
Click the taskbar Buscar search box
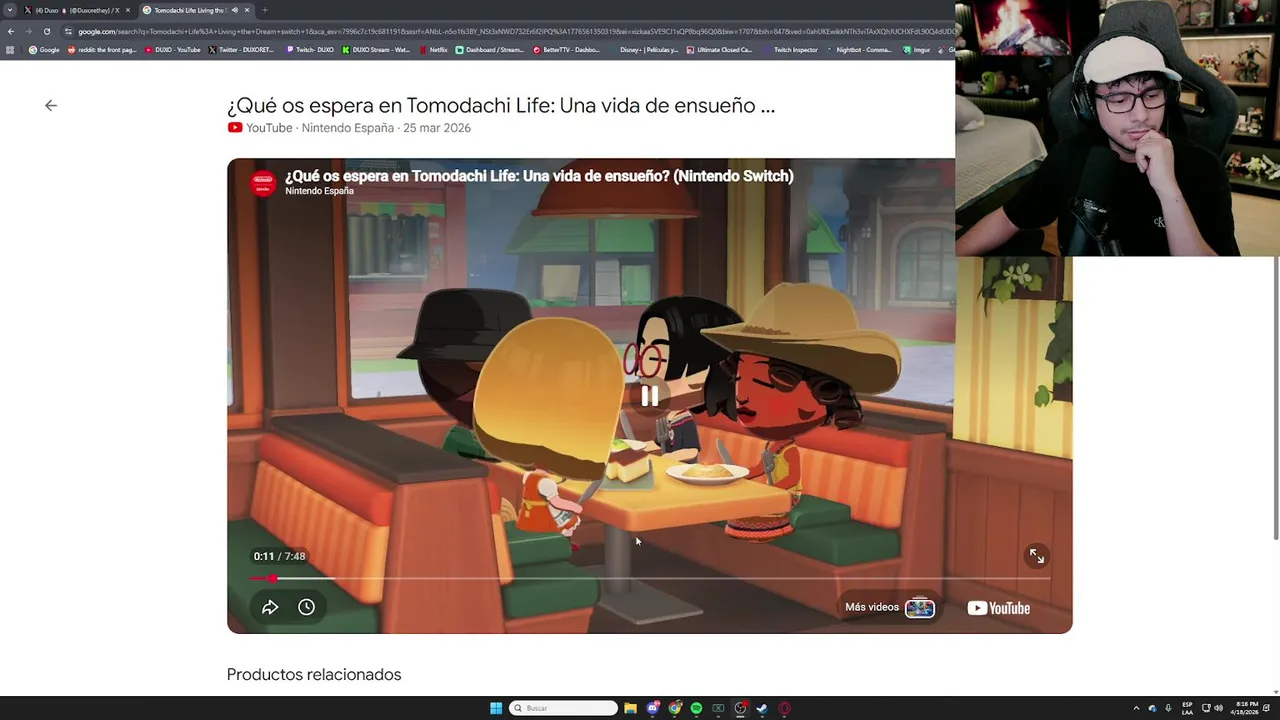pyautogui.click(x=563, y=708)
